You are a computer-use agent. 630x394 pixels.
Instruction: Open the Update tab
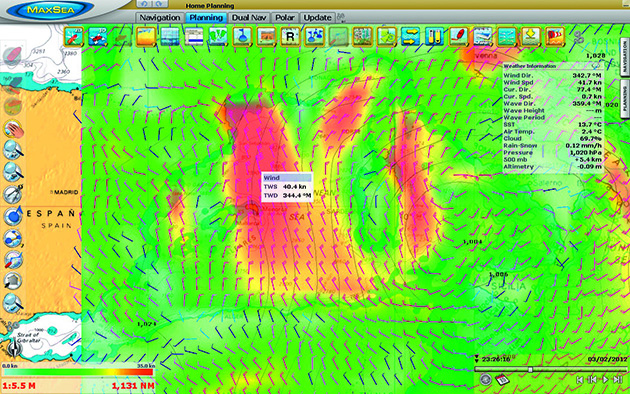(317, 18)
